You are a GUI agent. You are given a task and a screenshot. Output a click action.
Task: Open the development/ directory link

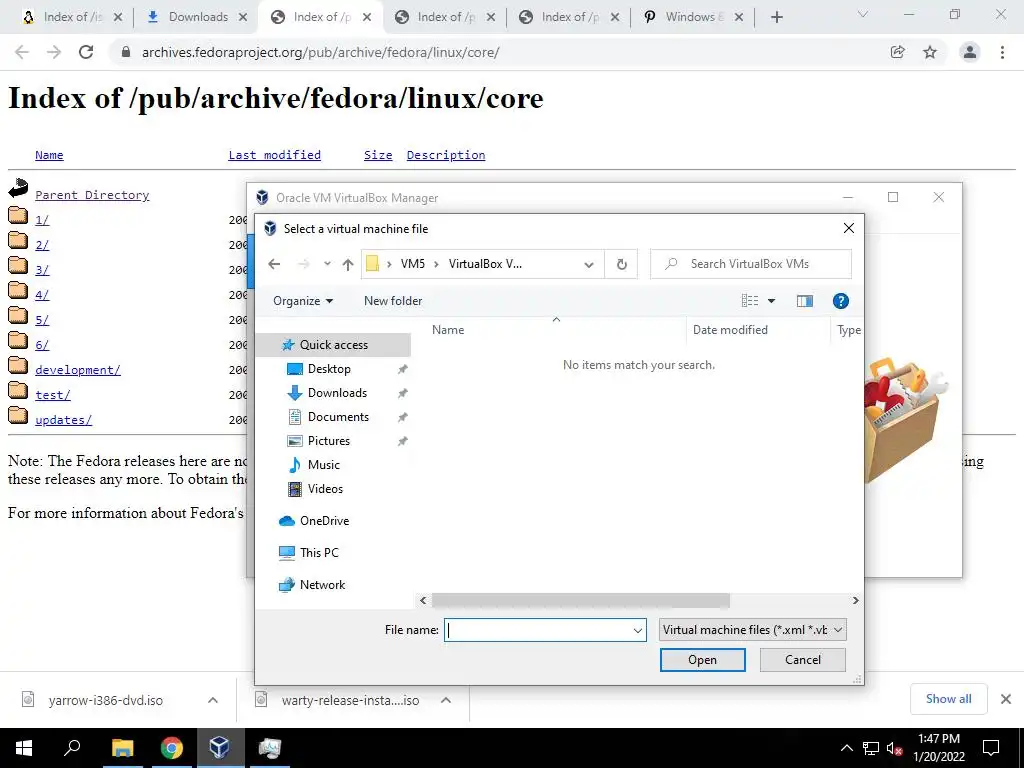pos(78,370)
